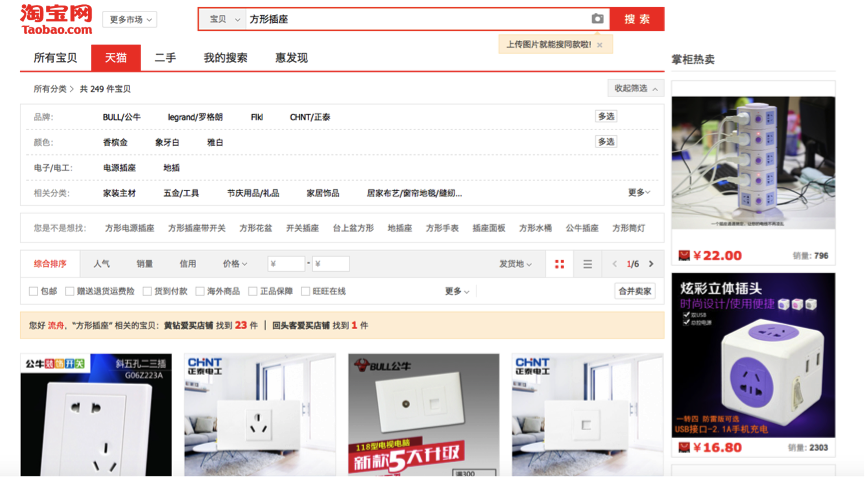
Task: Click the Taobao logo
Action: point(56,20)
